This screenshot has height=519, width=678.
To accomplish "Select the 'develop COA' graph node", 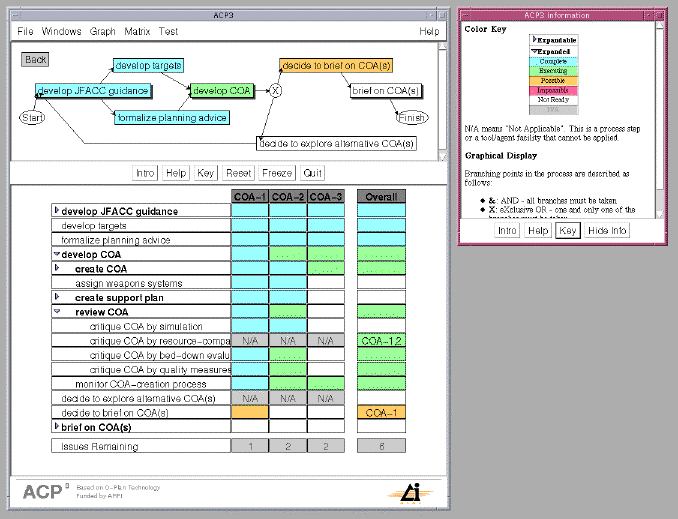I will [x=222, y=91].
